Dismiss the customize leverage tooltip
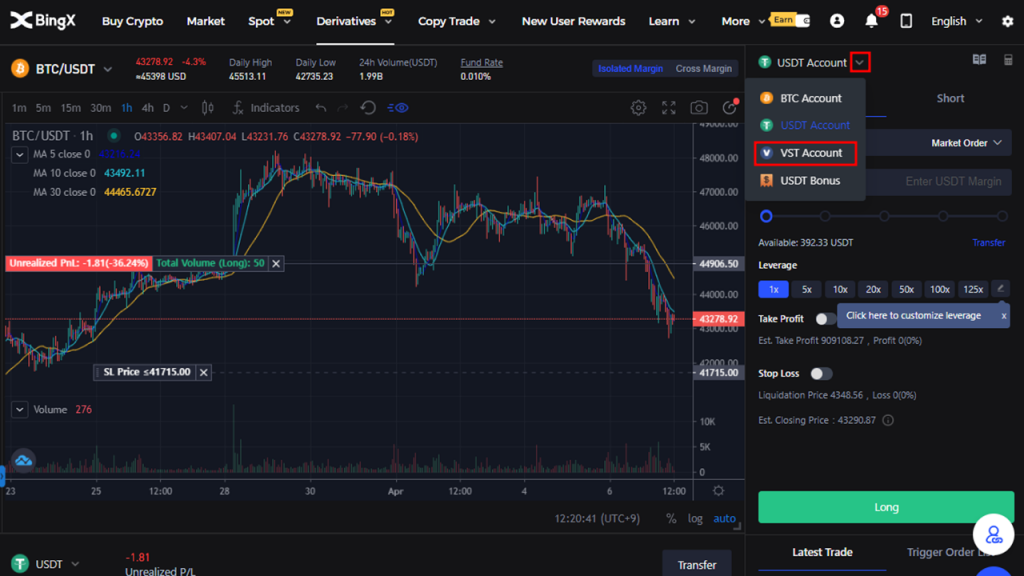The image size is (1024, 576). point(1004,316)
